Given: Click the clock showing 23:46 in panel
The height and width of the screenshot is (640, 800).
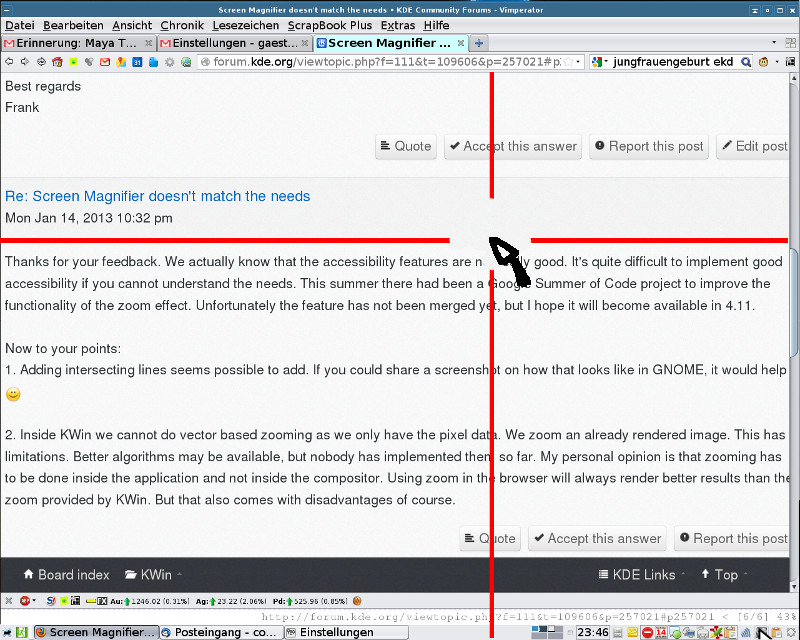Looking at the screenshot, I should click(x=592, y=632).
